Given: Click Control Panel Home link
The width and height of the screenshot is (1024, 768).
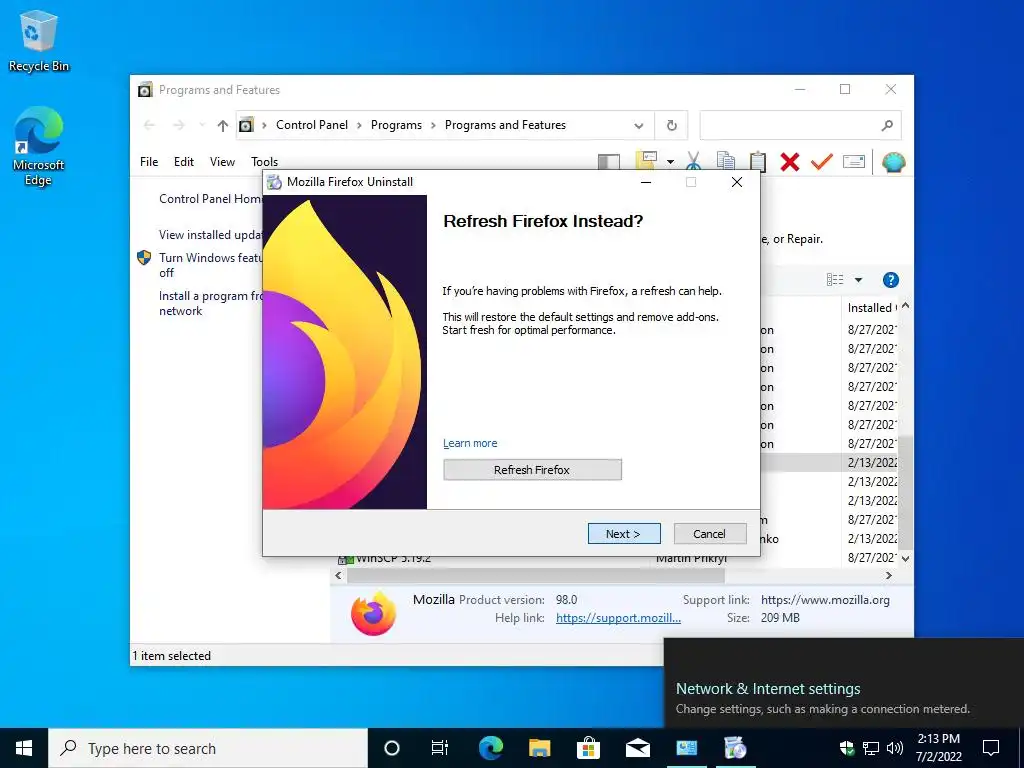Looking at the screenshot, I should (210, 199).
